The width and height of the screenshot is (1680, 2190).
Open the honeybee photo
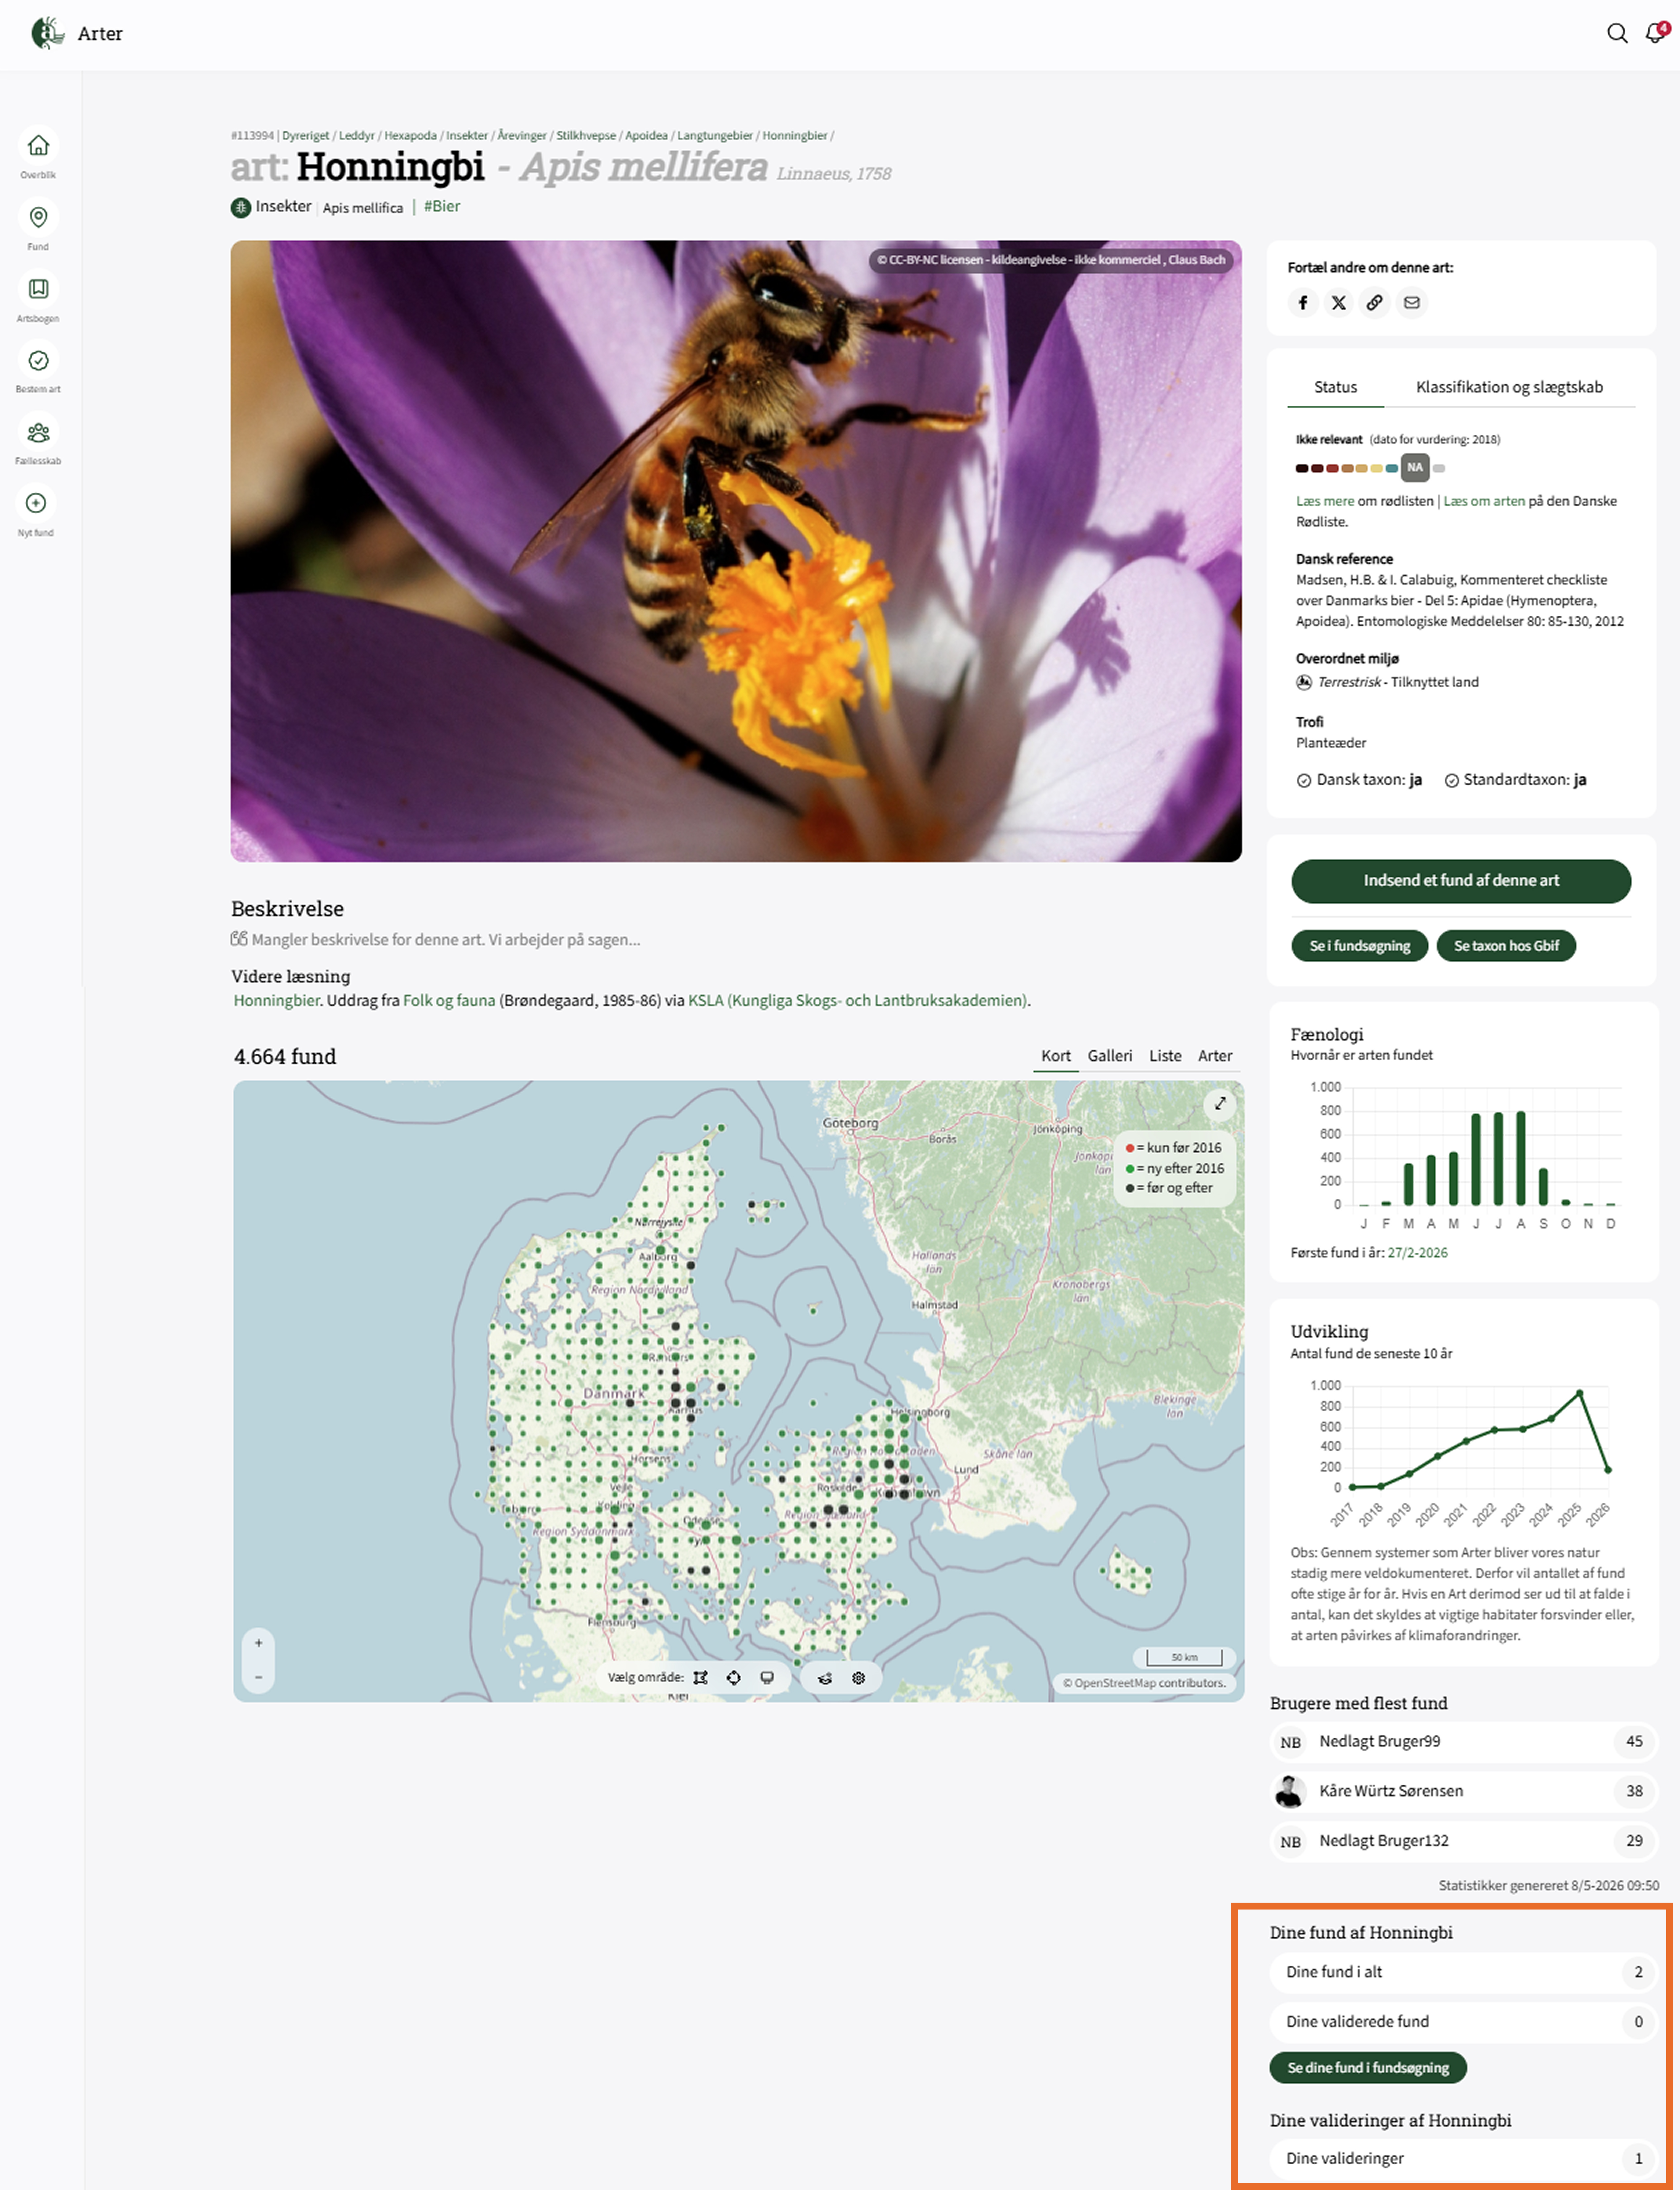coord(736,551)
